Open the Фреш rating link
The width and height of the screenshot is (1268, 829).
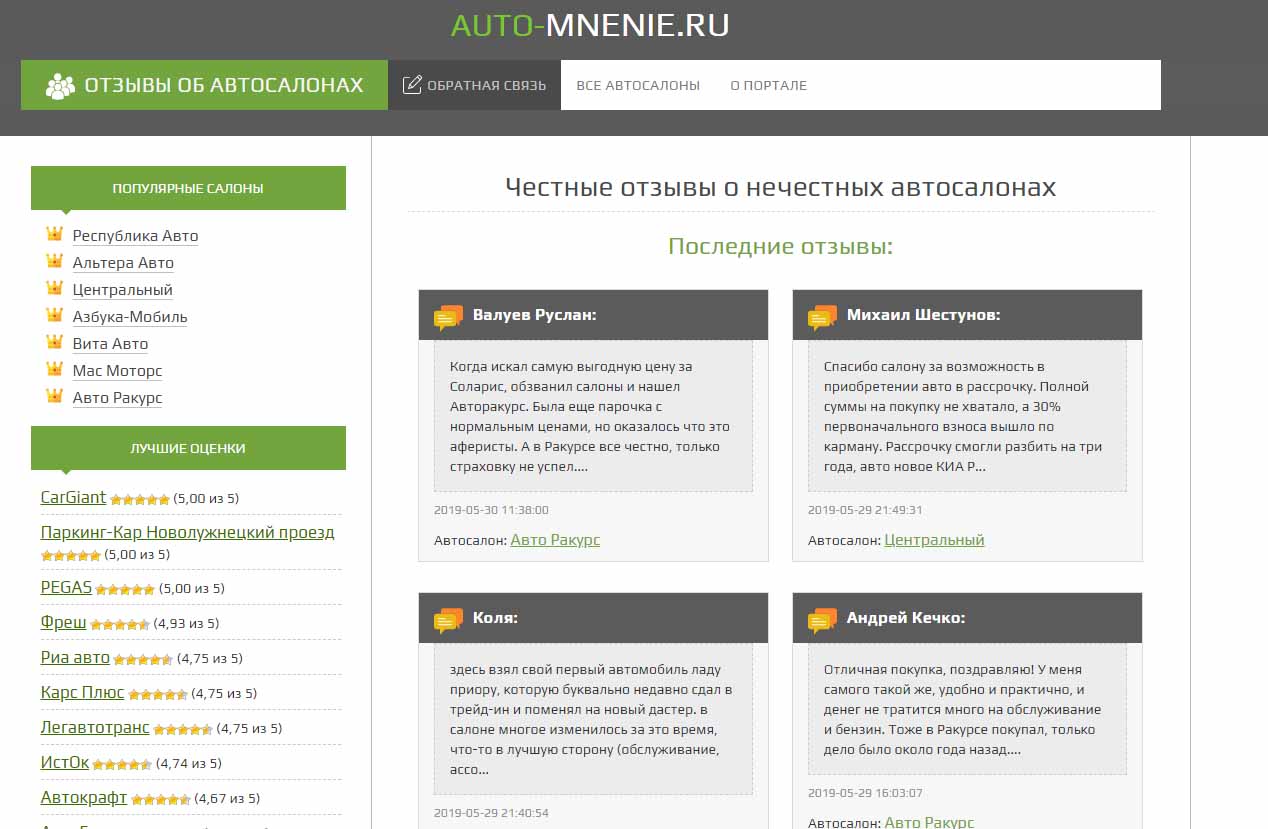(63, 622)
